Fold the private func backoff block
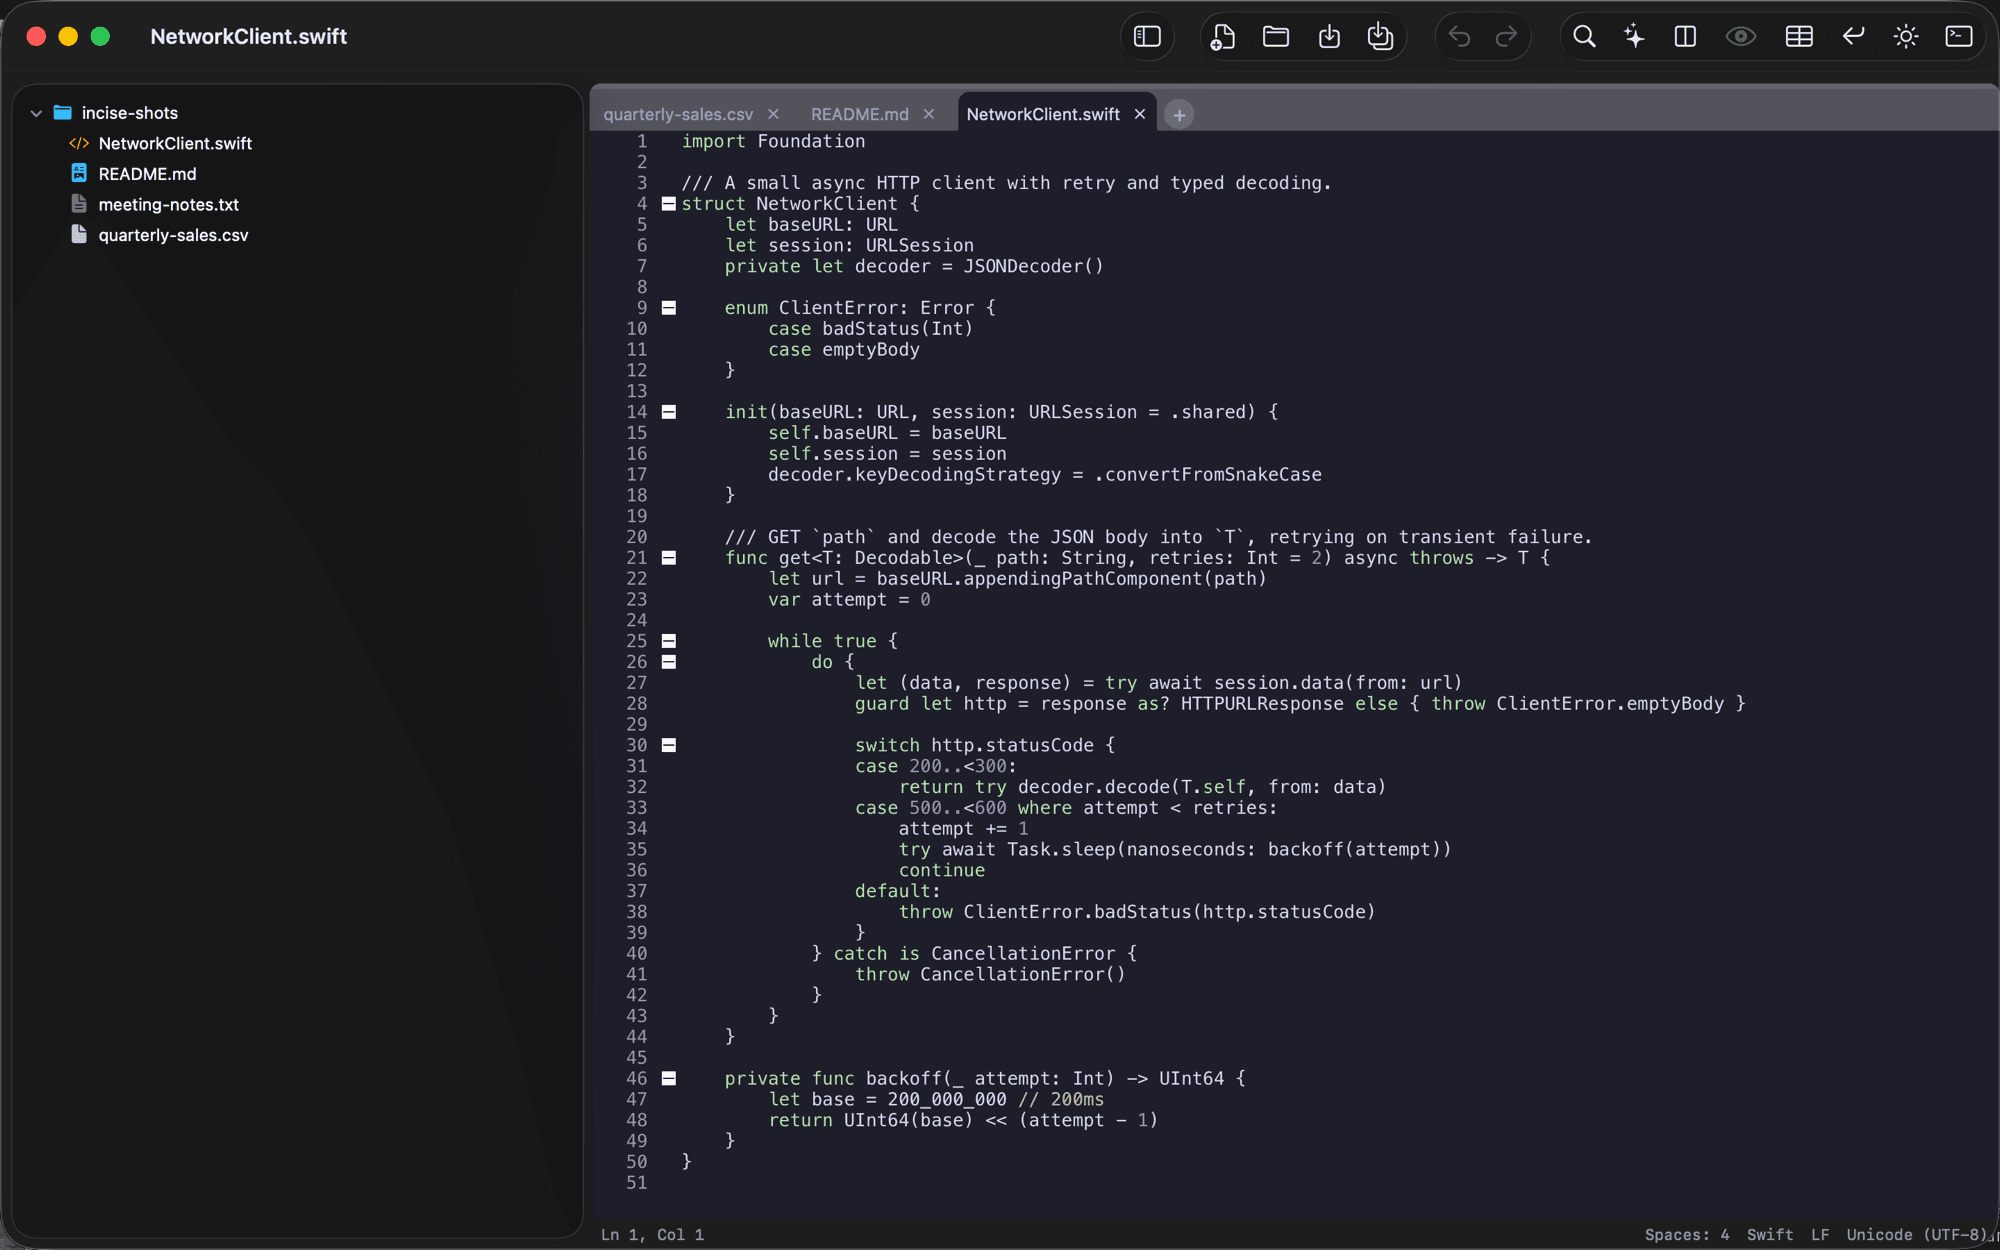The width and height of the screenshot is (2000, 1250). pos(669,1078)
